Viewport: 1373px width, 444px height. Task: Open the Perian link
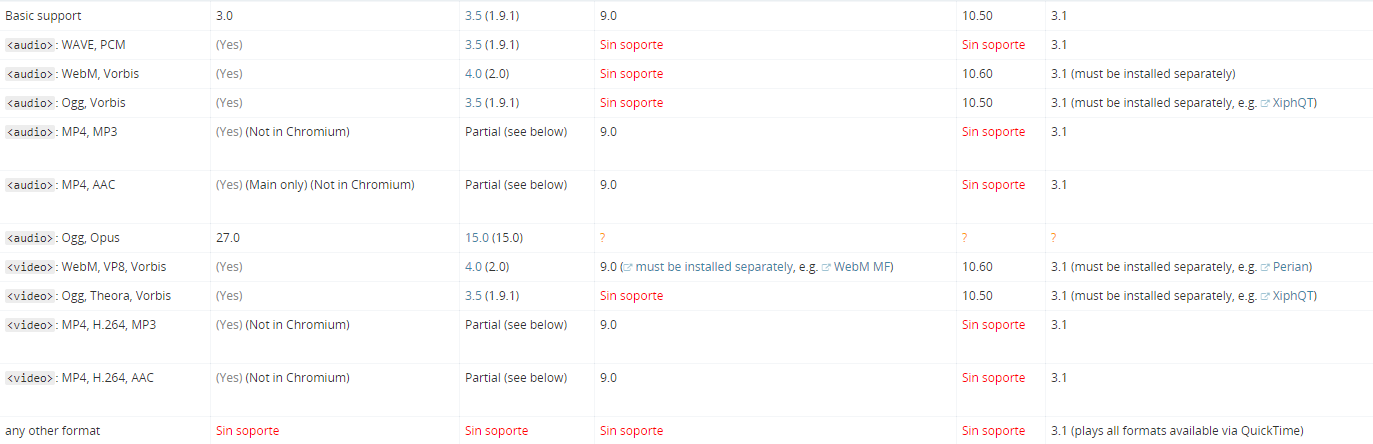click(x=1290, y=267)
